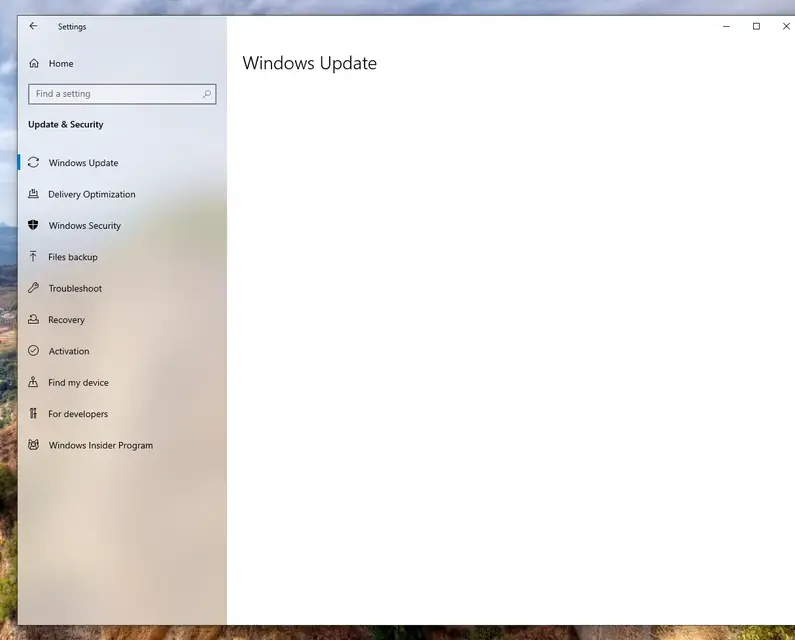Viewport: 795px width, 640px height.
Task: Click the search magnifier icon
Action: click(x=207, y=94)
